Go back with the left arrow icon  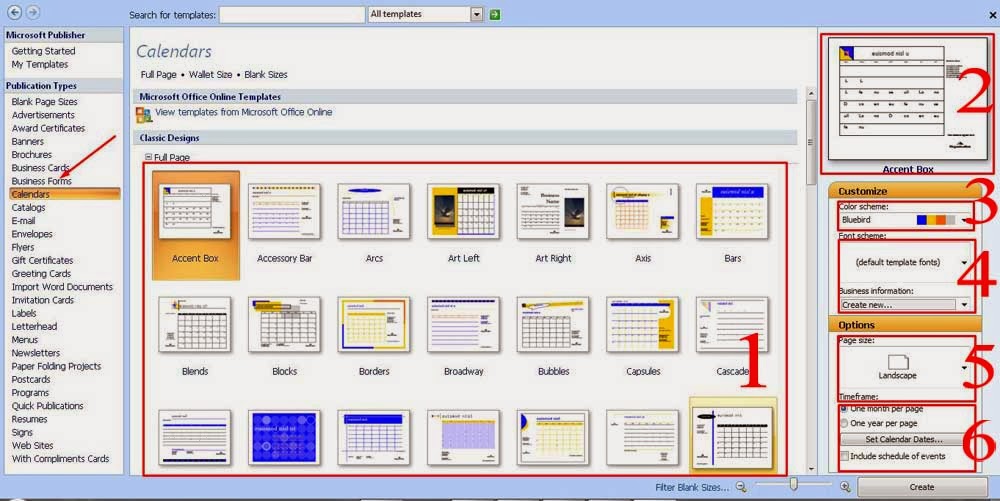pyautogui.click(x=14, y=12)
